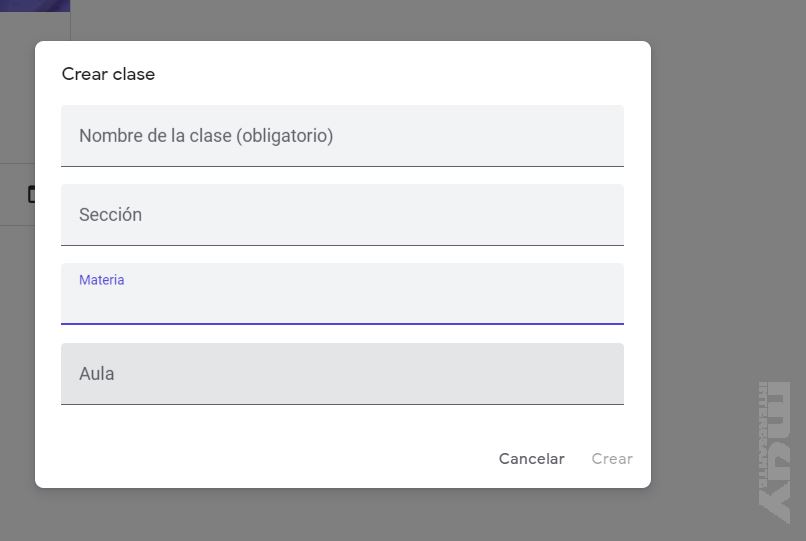Image resolution: width=806 pixels, height=541 pixels.
Task: Click inside the active Materia field
Action: coord(342,302)
